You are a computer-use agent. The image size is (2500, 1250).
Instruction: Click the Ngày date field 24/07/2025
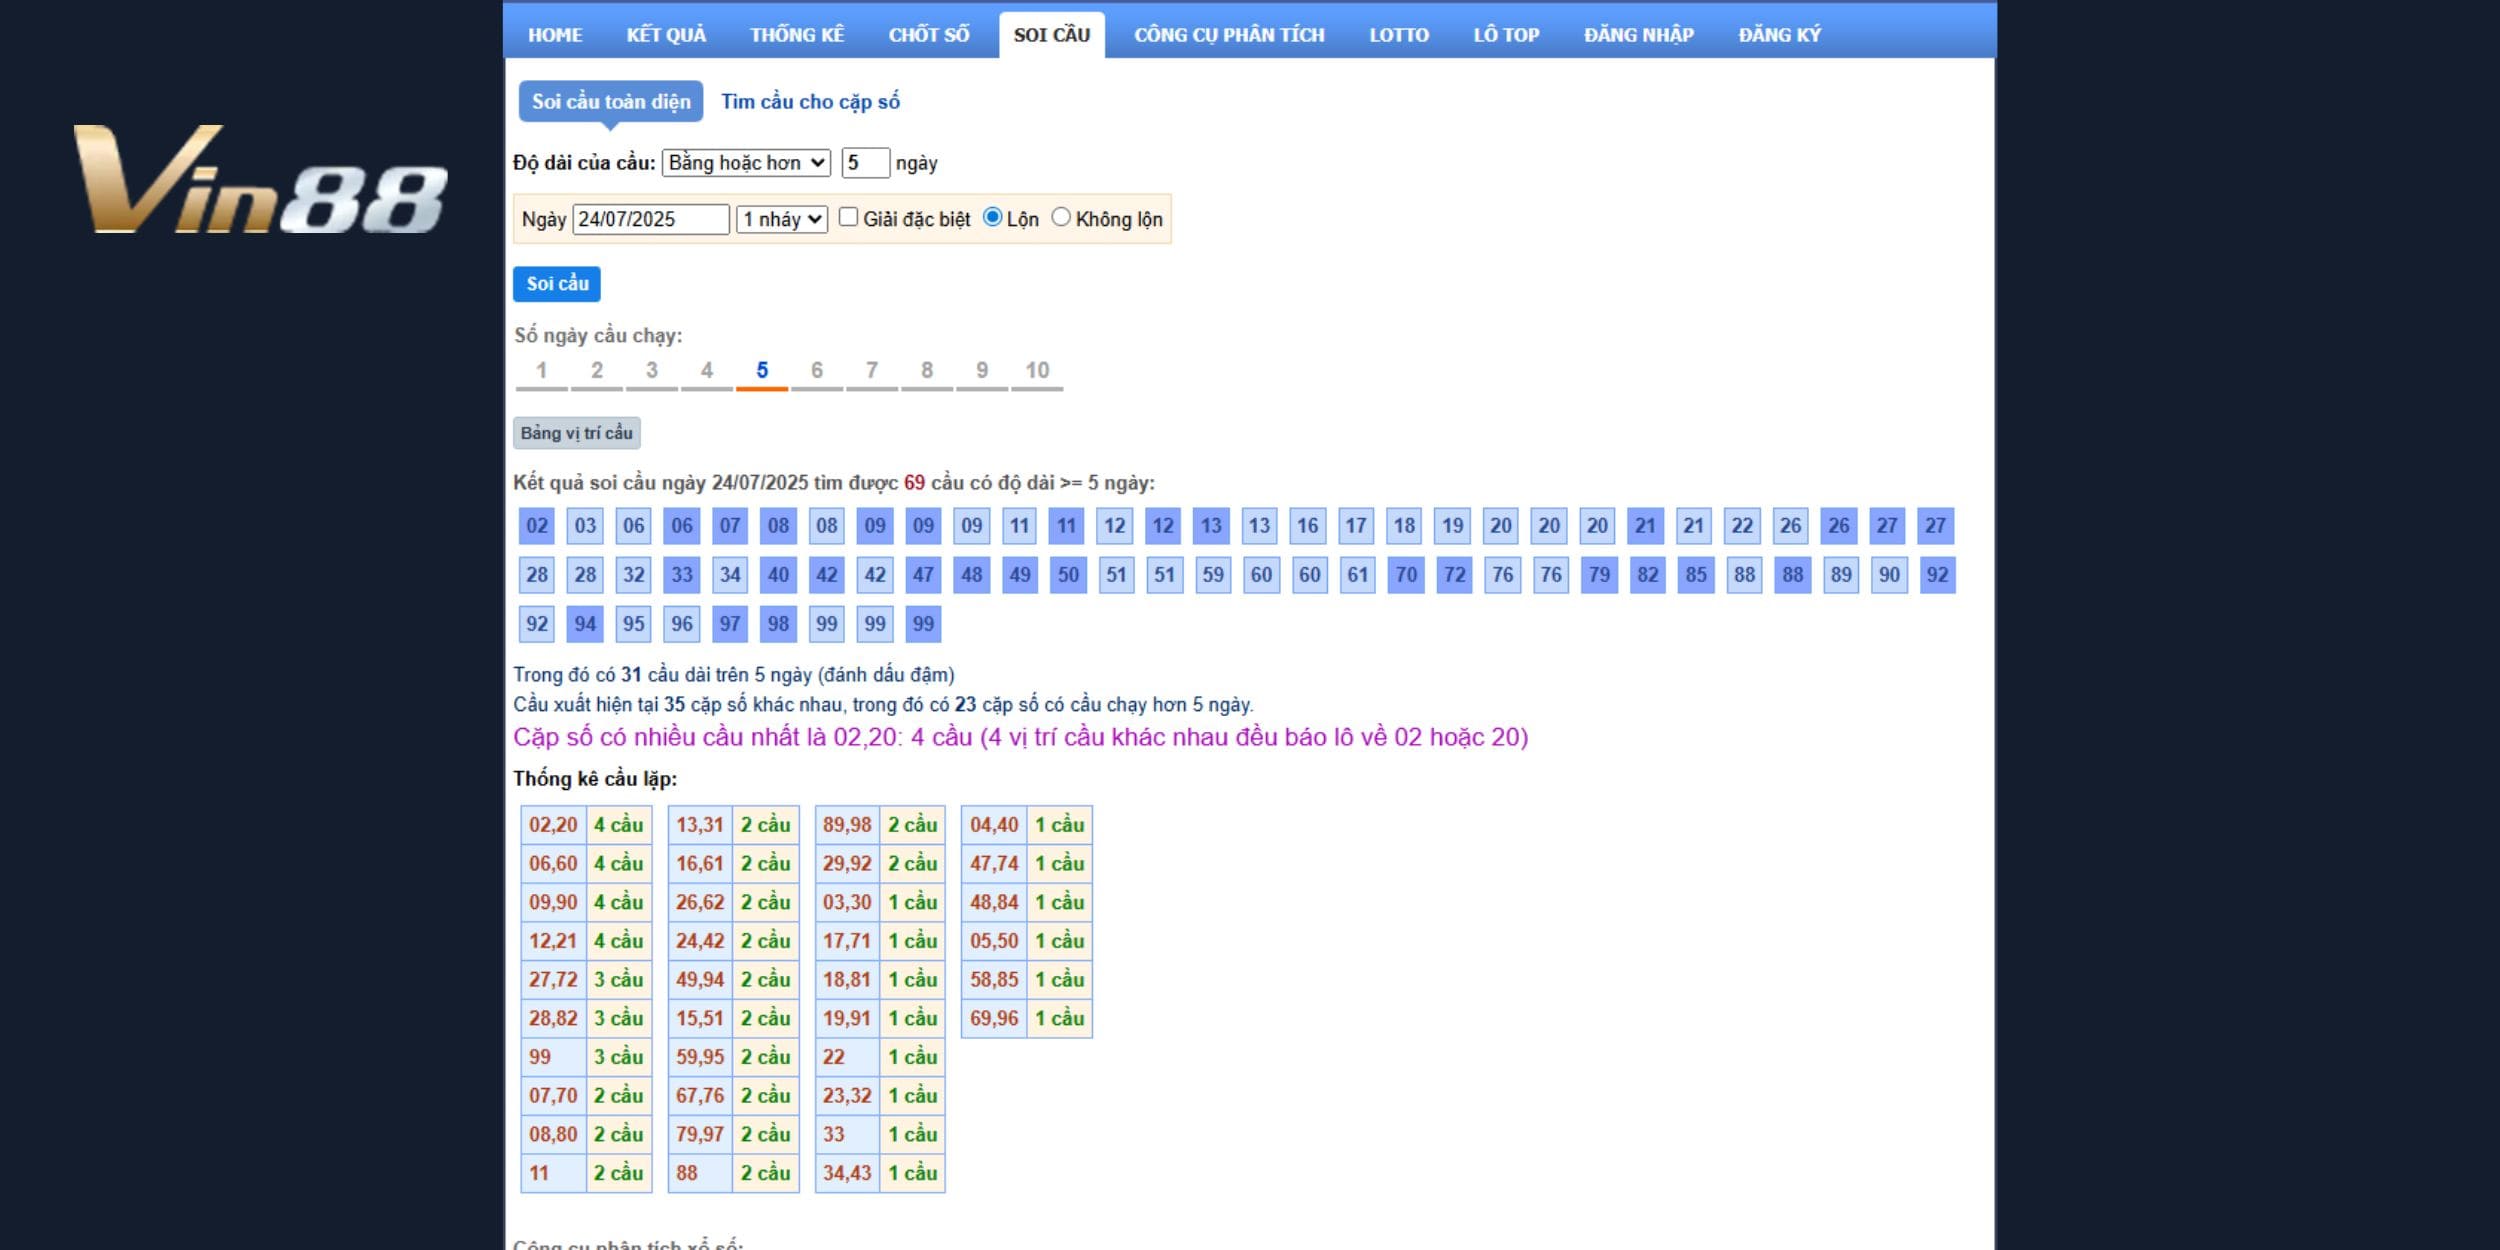pyautogui.click(x=651, y=219)
